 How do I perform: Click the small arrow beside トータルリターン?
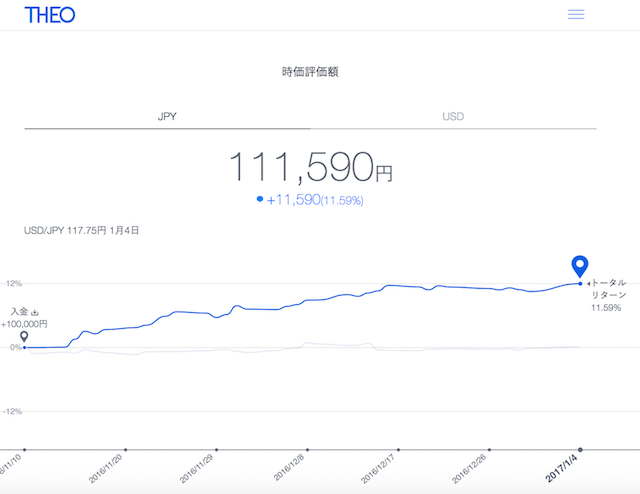pyautogui.click(x=589, y=283)
